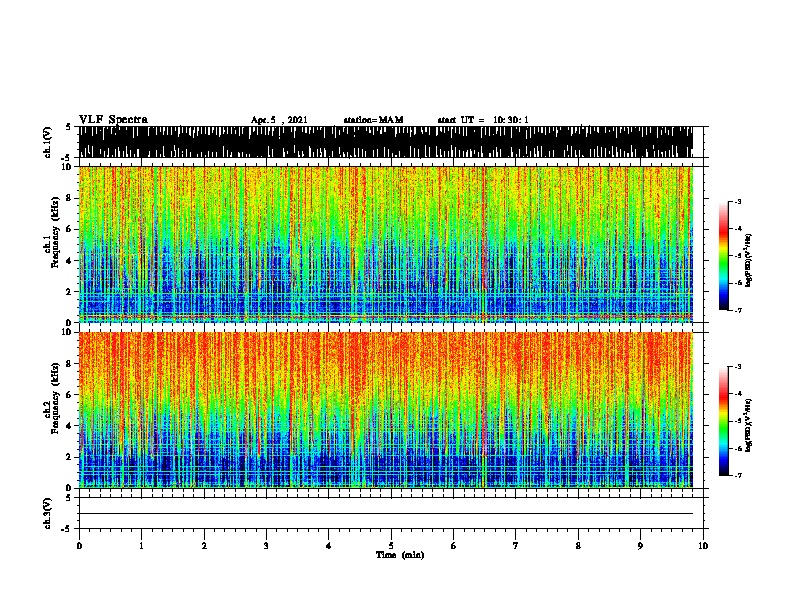This screenshot has width=792, height=612.
Task: Click the "-7" label on ch.1 color bar
Action: click(738, 310)
